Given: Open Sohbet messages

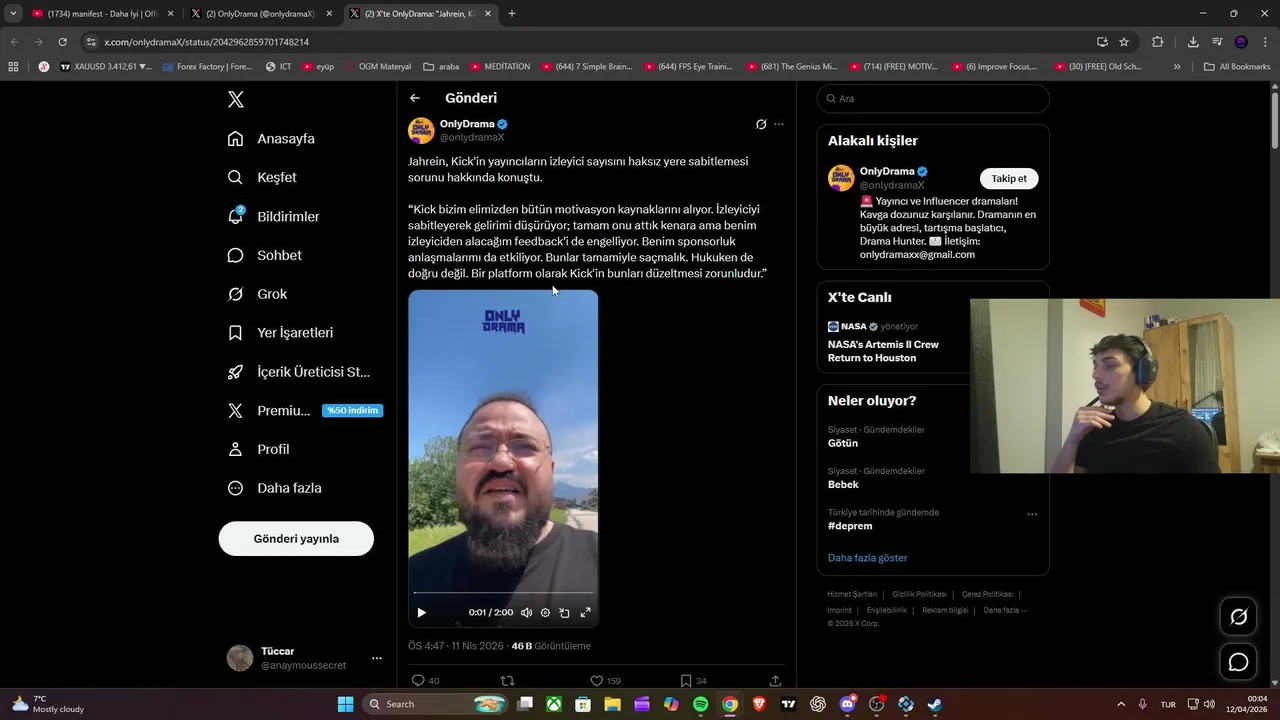Looking at the screenshot, I should [x=264, y=255].
